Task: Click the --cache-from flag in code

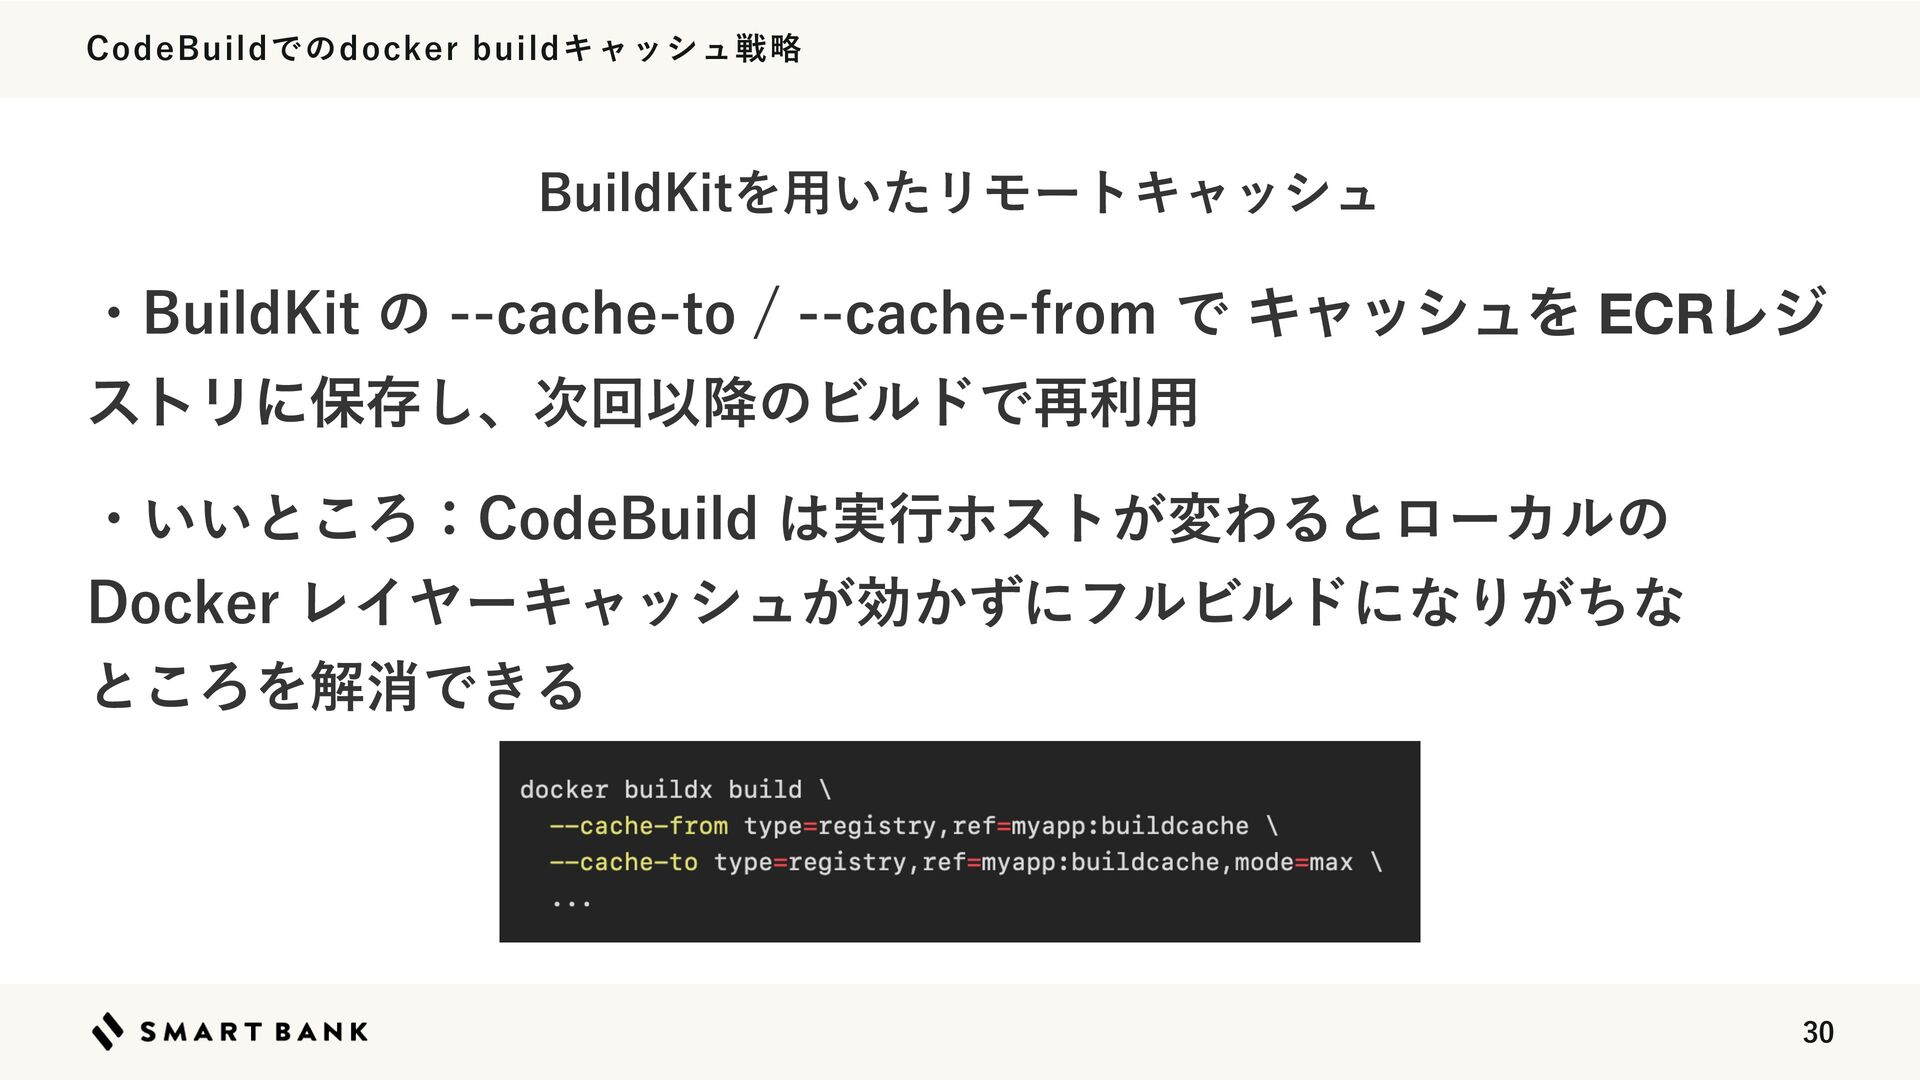Action: click(x=638, y=826)
